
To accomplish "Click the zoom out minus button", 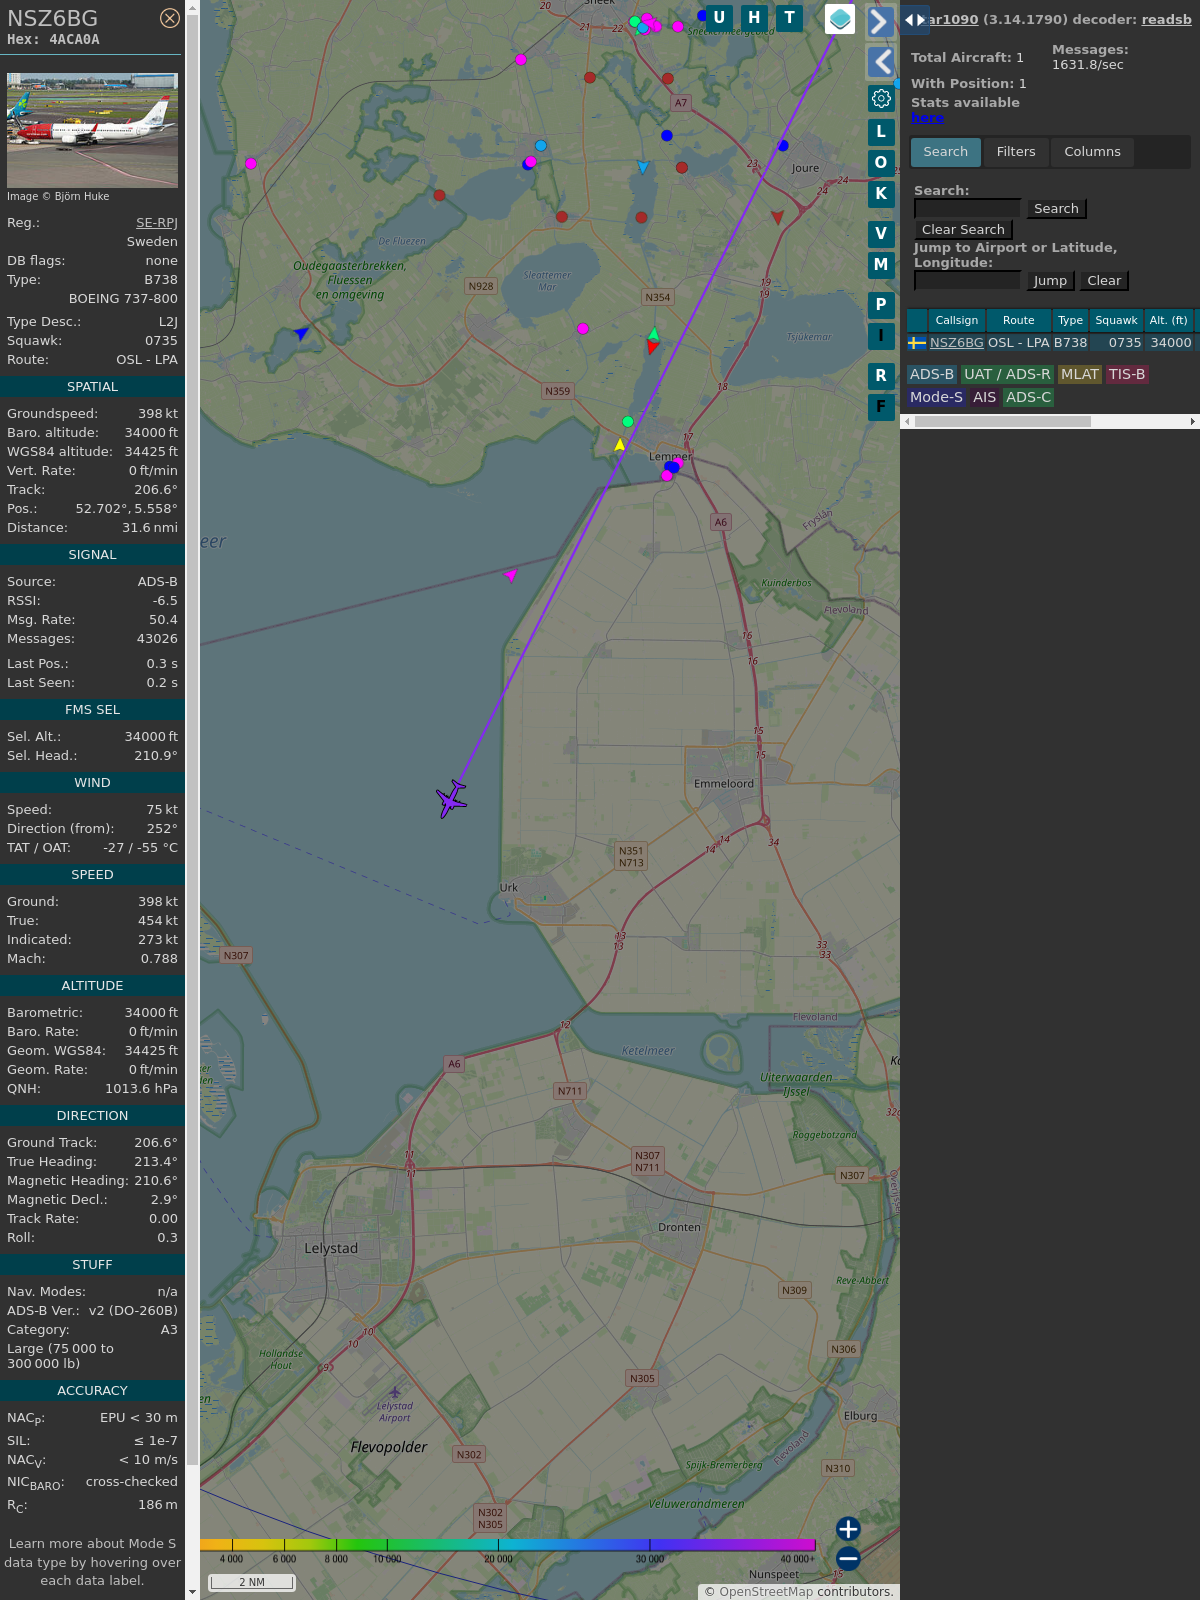I will click(848, 1558).
